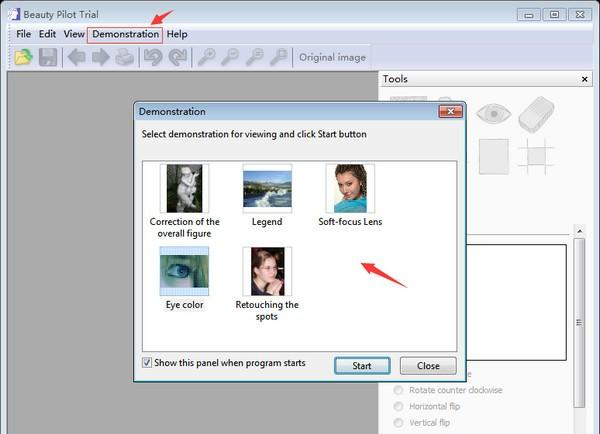
Task: Close the Tools panel with its X
Action: coord(584,79)
